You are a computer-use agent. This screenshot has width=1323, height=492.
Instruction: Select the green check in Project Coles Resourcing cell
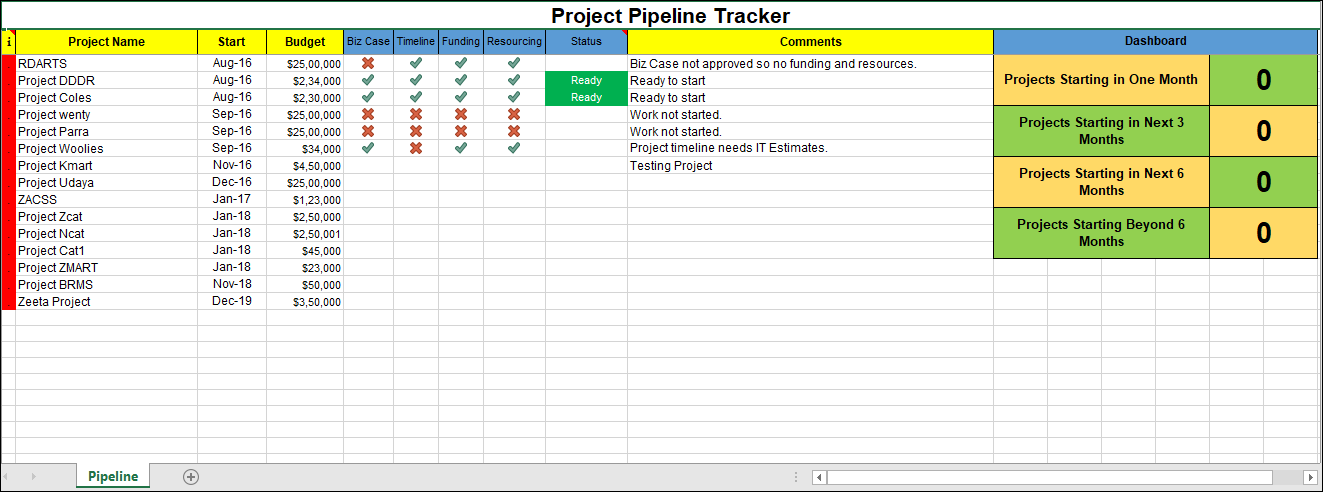514,97
